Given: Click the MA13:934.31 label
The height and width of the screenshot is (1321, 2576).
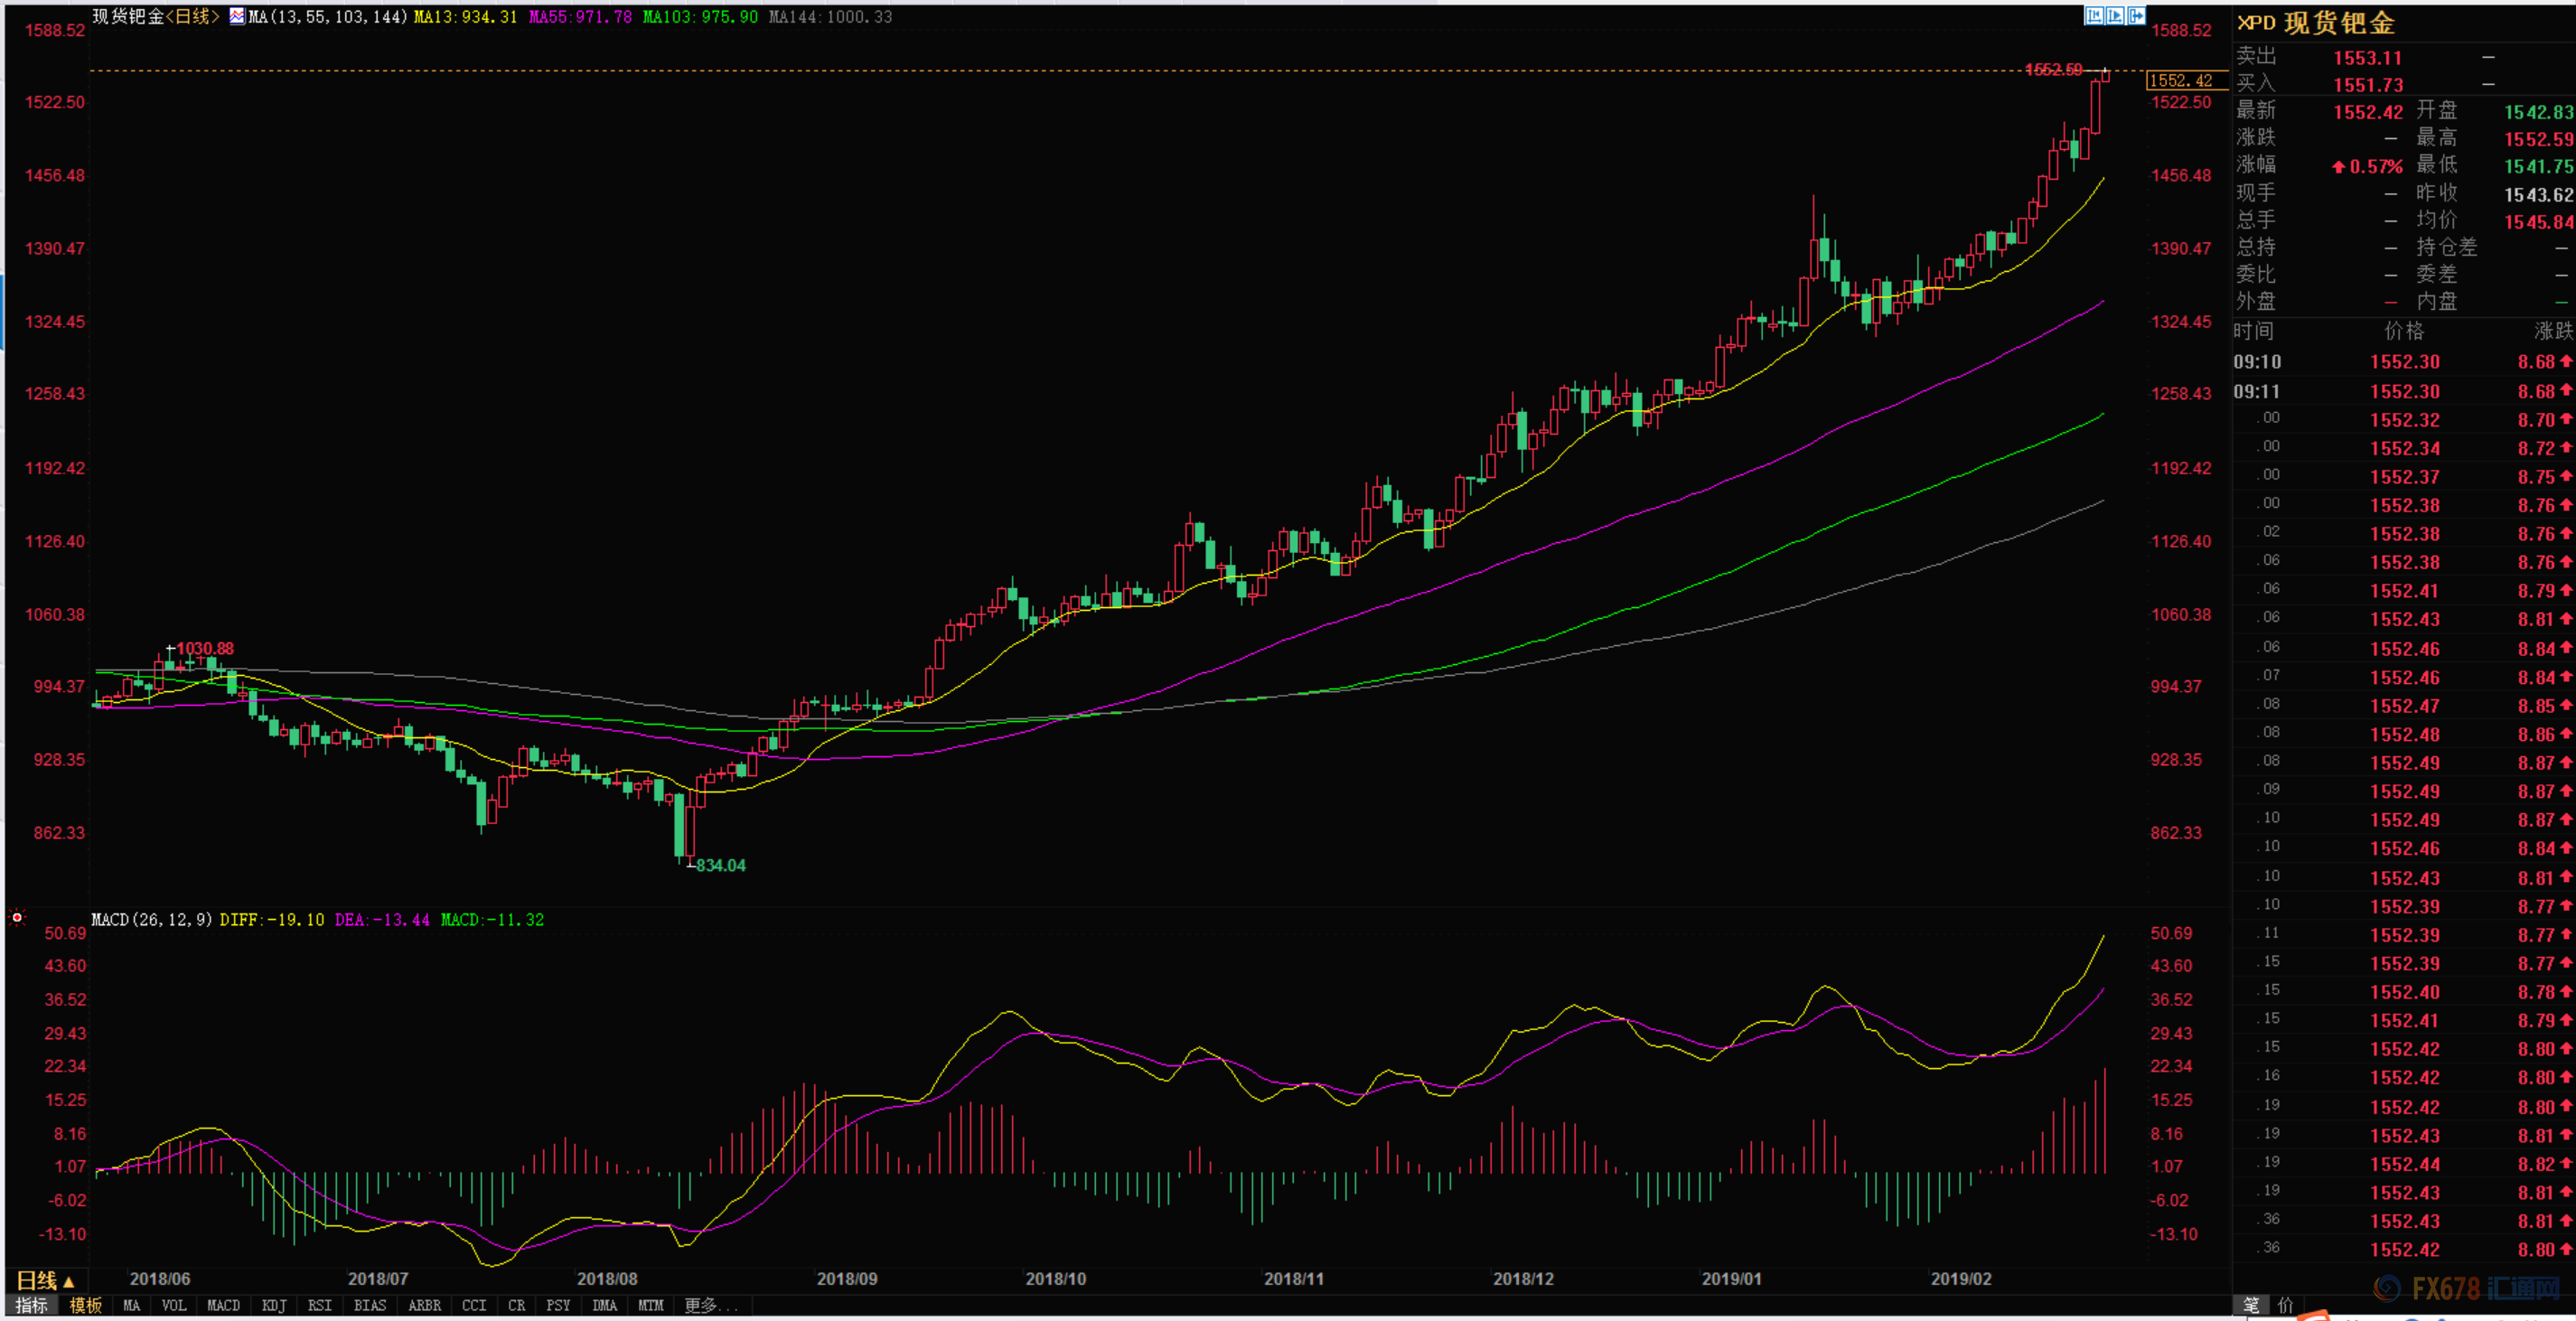Looking at the screenshot, I should click(466, 17).
